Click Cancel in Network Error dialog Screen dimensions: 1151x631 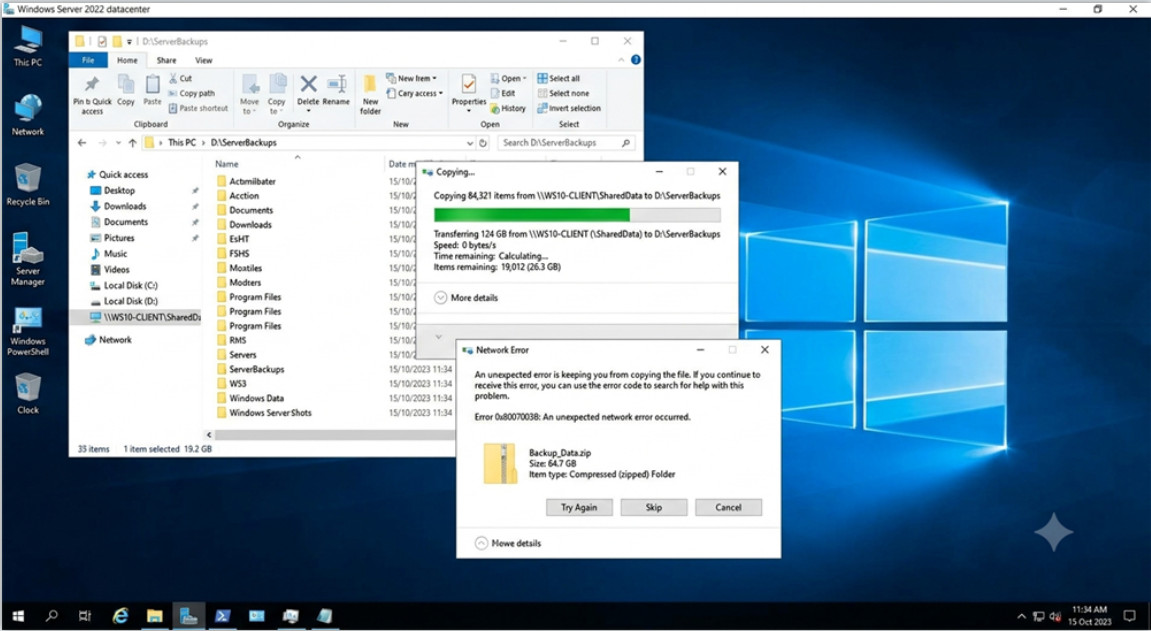728,507
